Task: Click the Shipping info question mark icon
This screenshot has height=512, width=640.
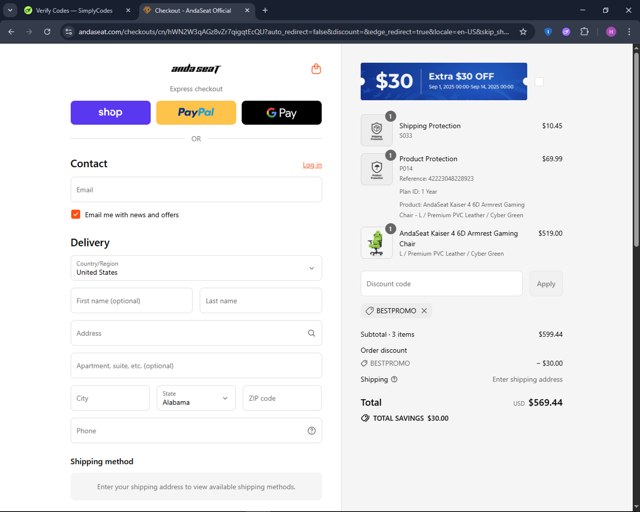Action: [394, 379]
